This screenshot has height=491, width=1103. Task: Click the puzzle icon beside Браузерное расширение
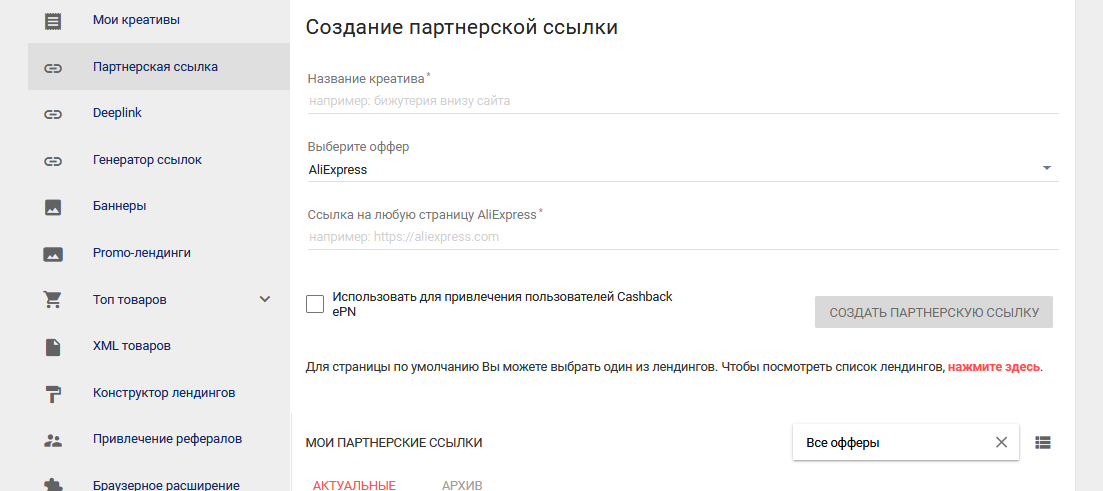[53, 485]
